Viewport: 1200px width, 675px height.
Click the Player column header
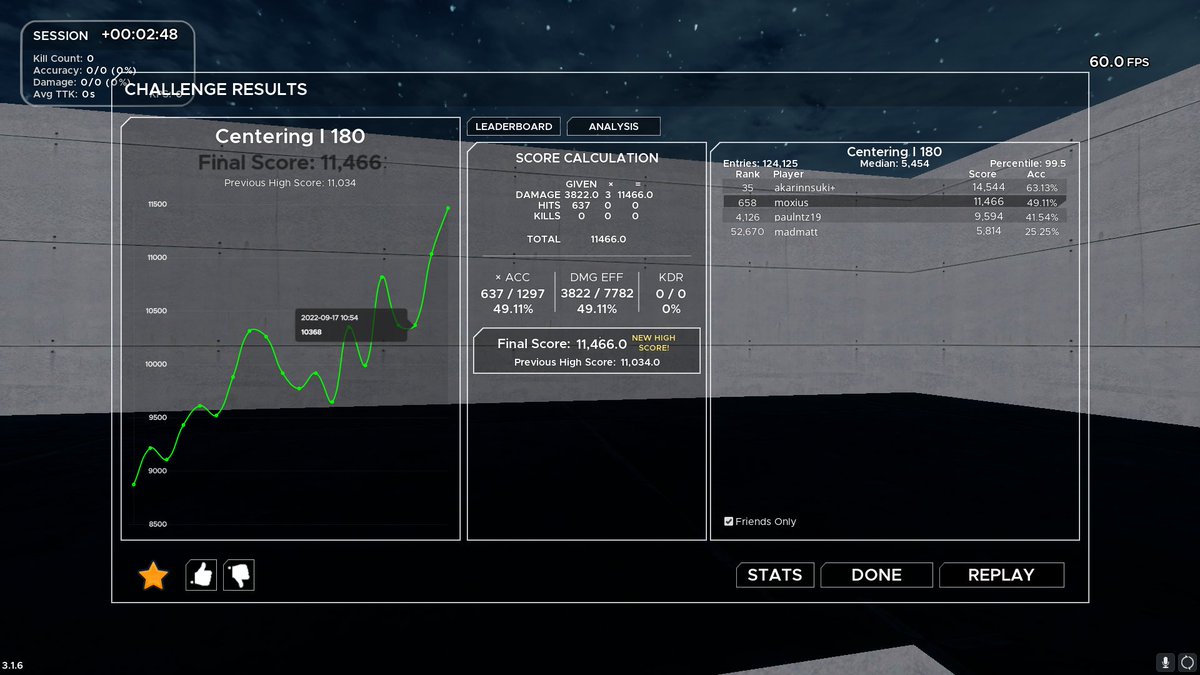coord(788,174)
